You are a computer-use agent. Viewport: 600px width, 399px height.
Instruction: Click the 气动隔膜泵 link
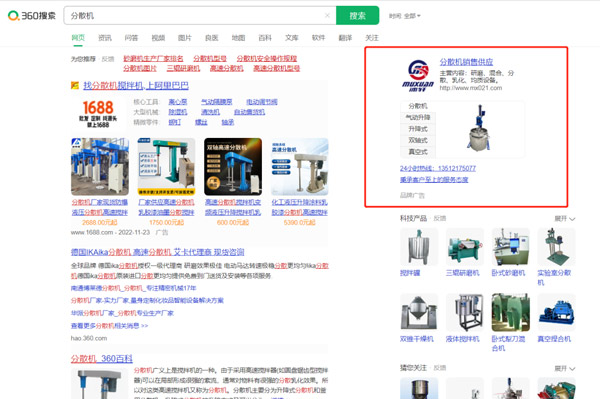pos(217,102)
